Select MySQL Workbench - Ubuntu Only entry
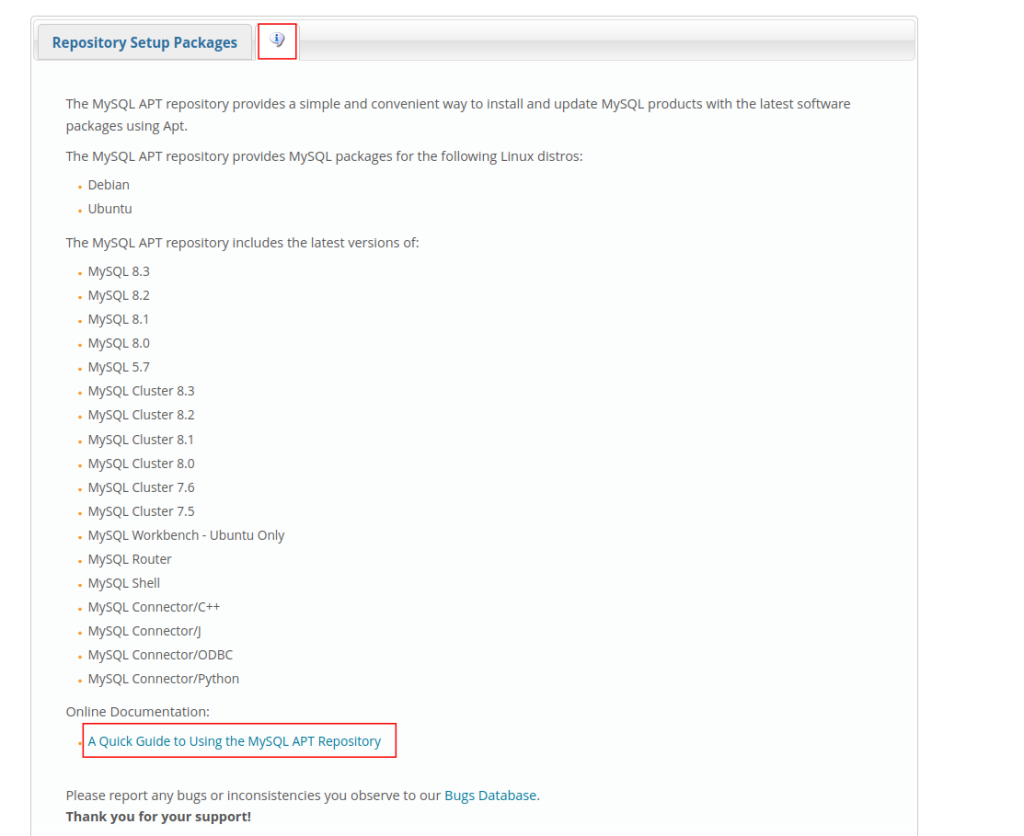The width and height of the screenshot is (1024, 836). [x=186, y=535]
